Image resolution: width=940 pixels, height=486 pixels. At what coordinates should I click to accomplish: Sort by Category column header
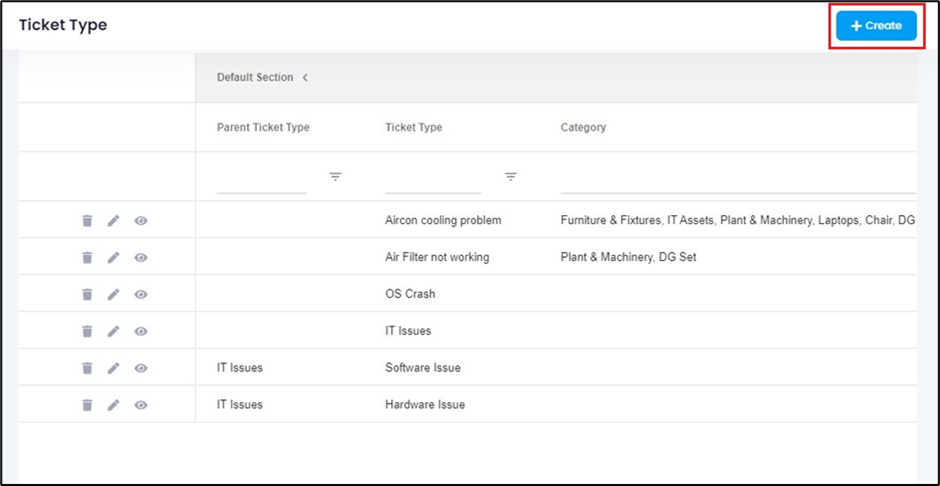click(x=583, y=128)
